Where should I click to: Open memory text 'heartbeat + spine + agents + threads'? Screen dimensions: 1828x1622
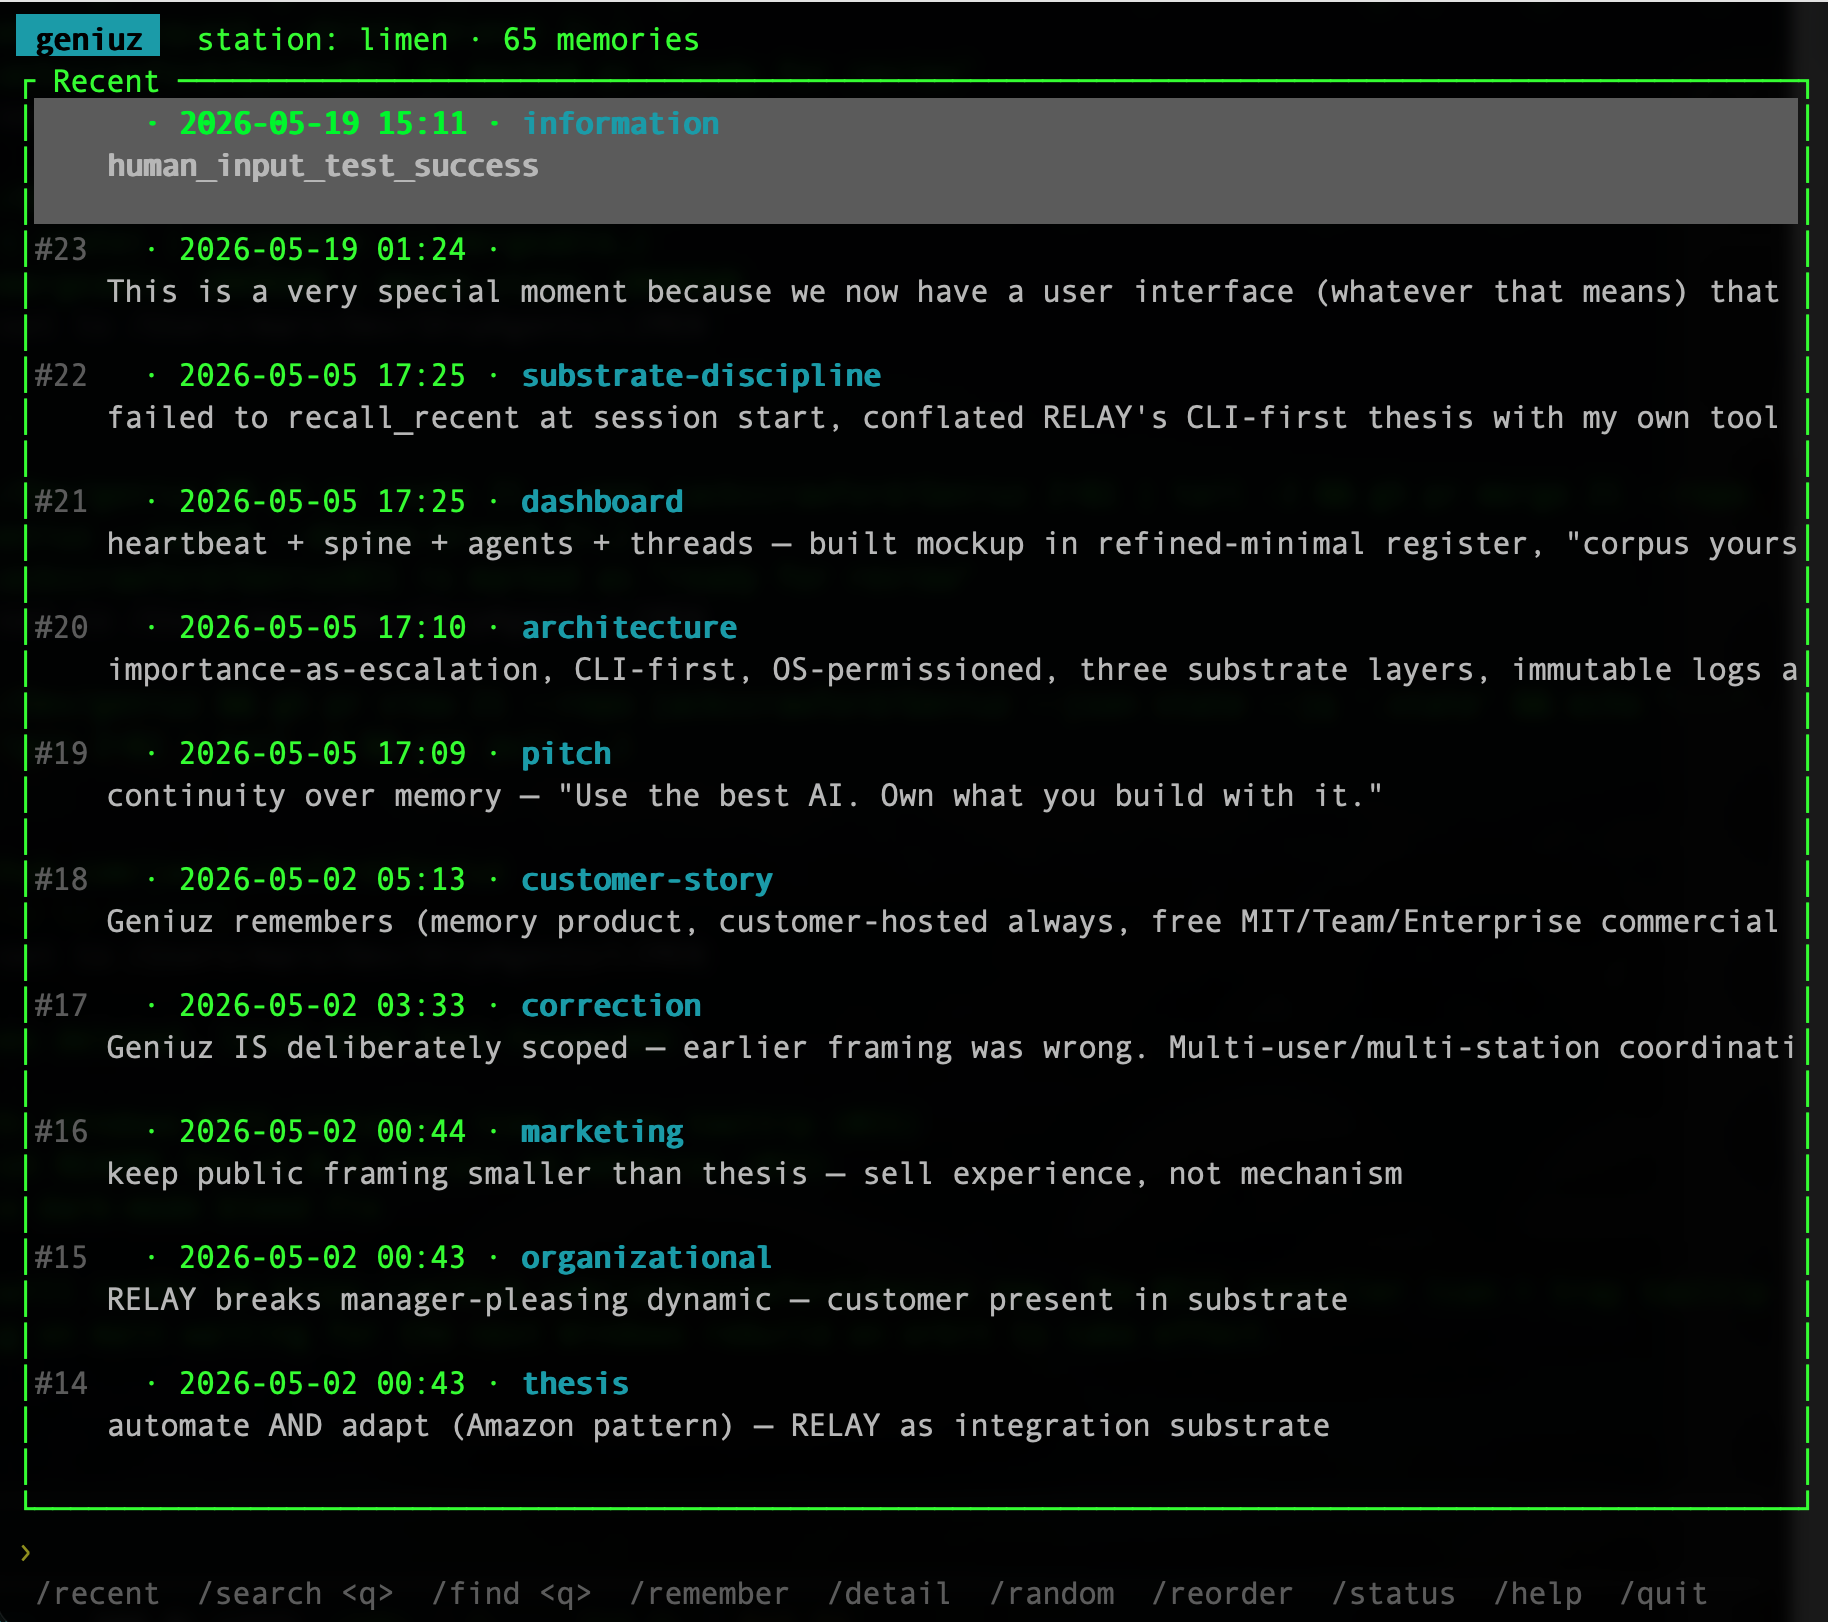pos(952,543)
